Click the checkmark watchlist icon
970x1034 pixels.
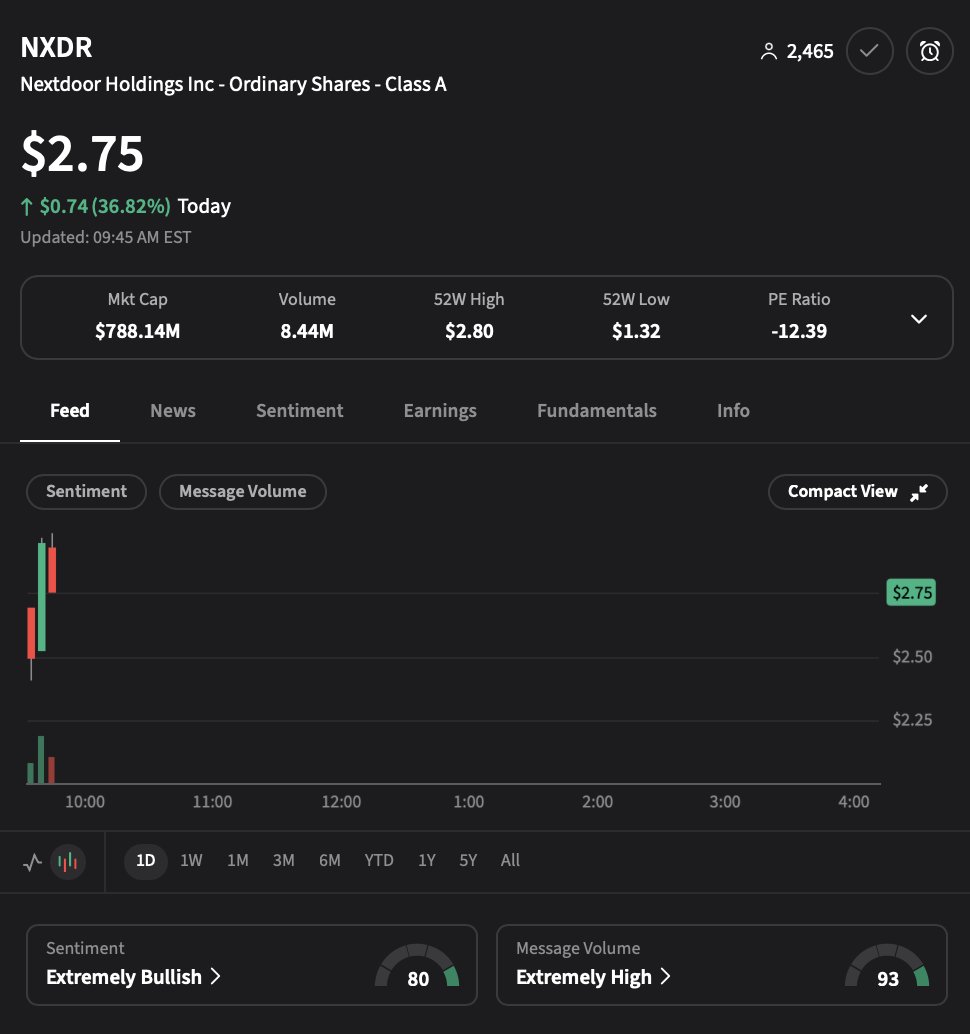point(869,50)
